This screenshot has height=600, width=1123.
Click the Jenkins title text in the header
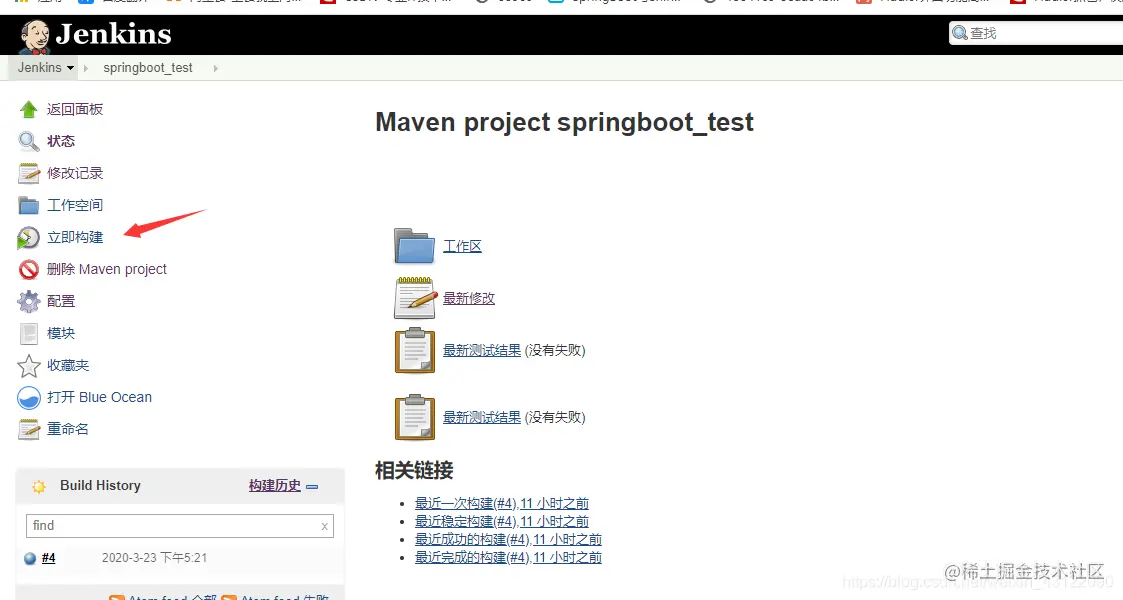coord(113,34)
